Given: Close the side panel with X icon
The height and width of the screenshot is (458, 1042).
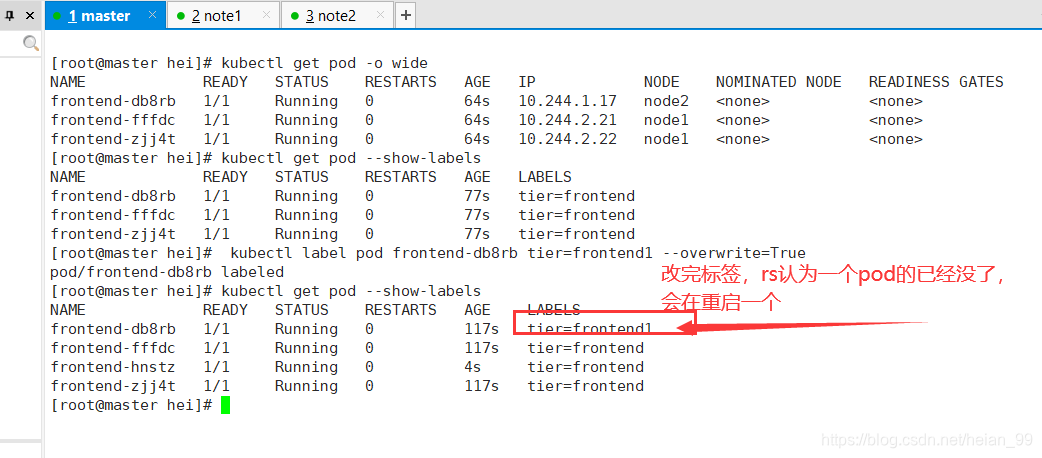Looking at the screenshot, I should 30,16.
